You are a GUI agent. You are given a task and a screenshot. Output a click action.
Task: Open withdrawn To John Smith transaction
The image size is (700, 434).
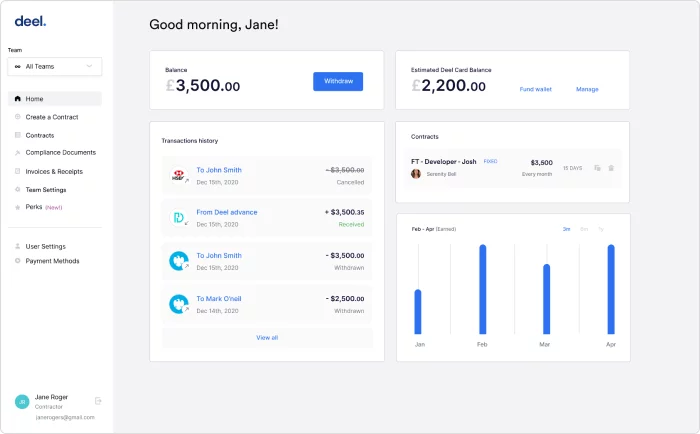(x=267, y=261)
